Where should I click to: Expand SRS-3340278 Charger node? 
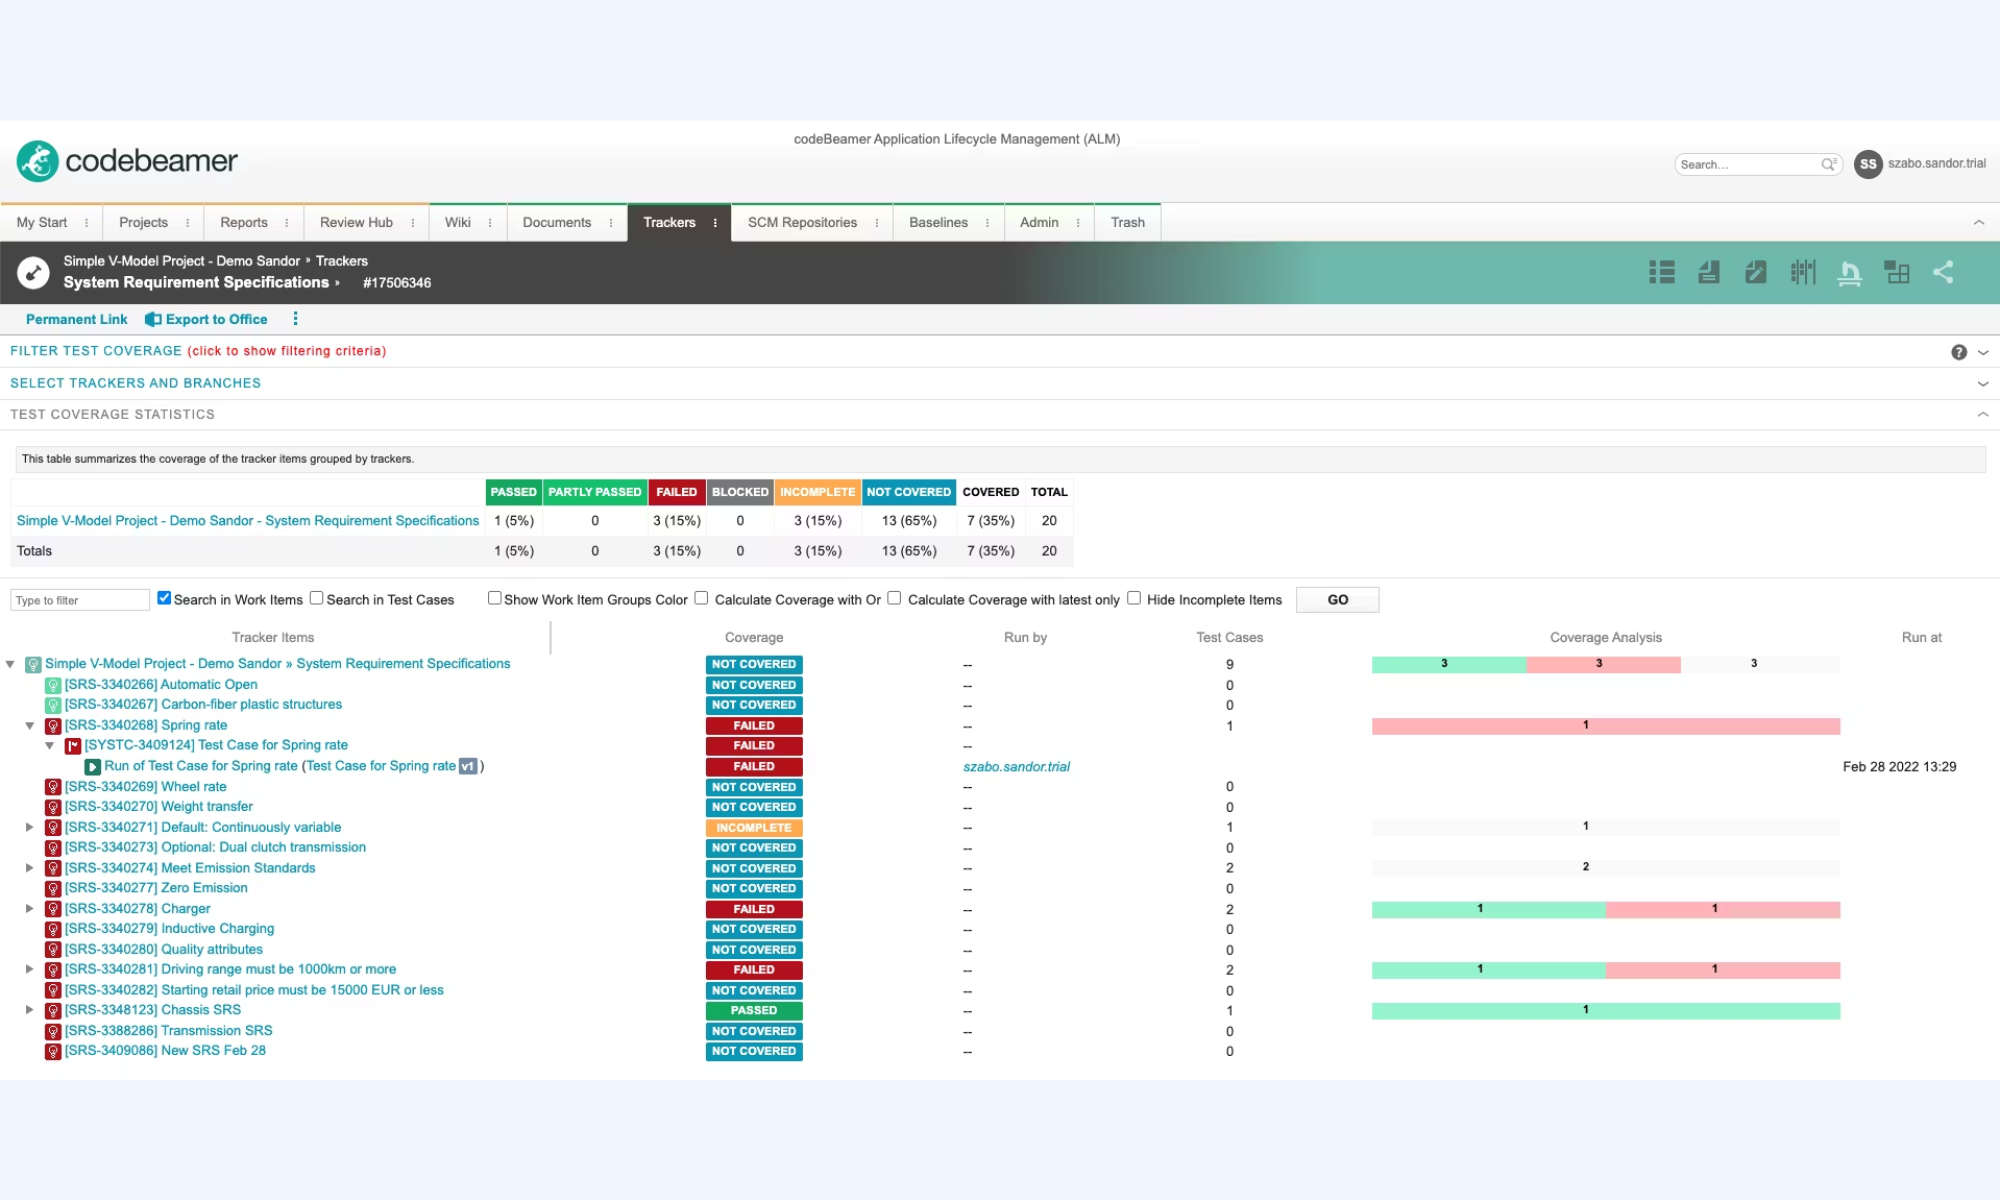(x=30, y=909)
